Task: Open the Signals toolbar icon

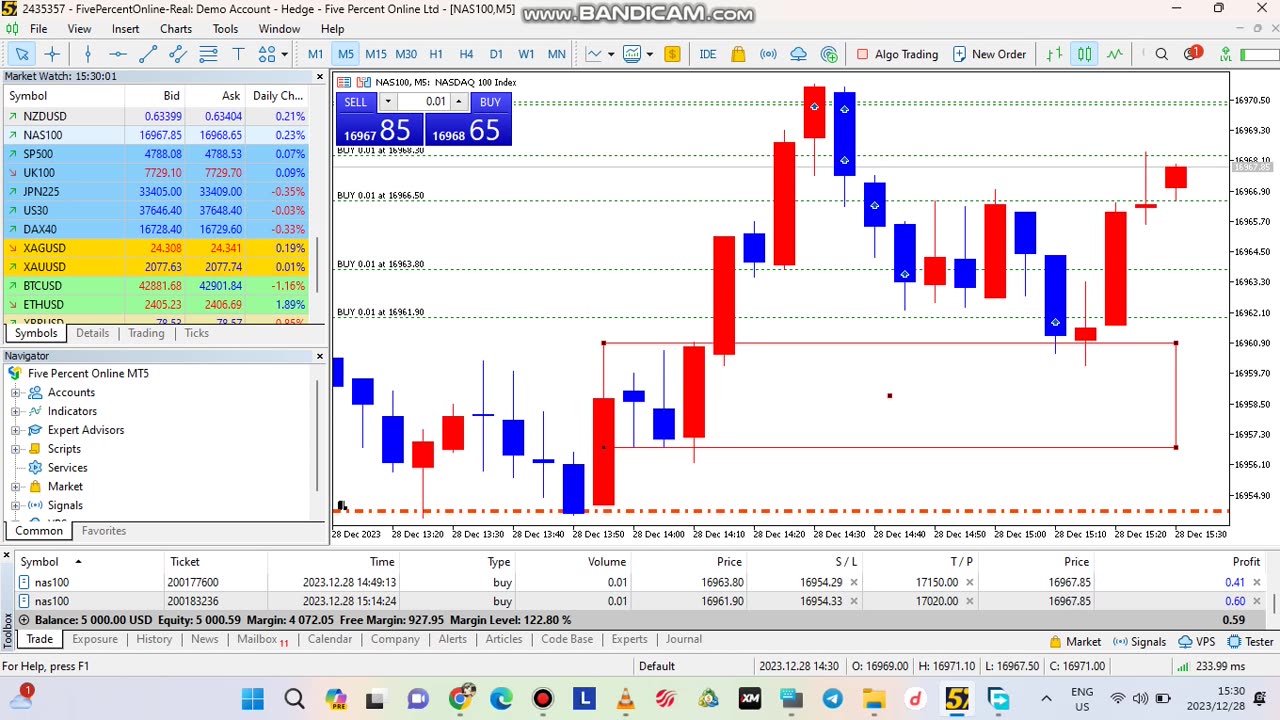Action: (768, 54)
